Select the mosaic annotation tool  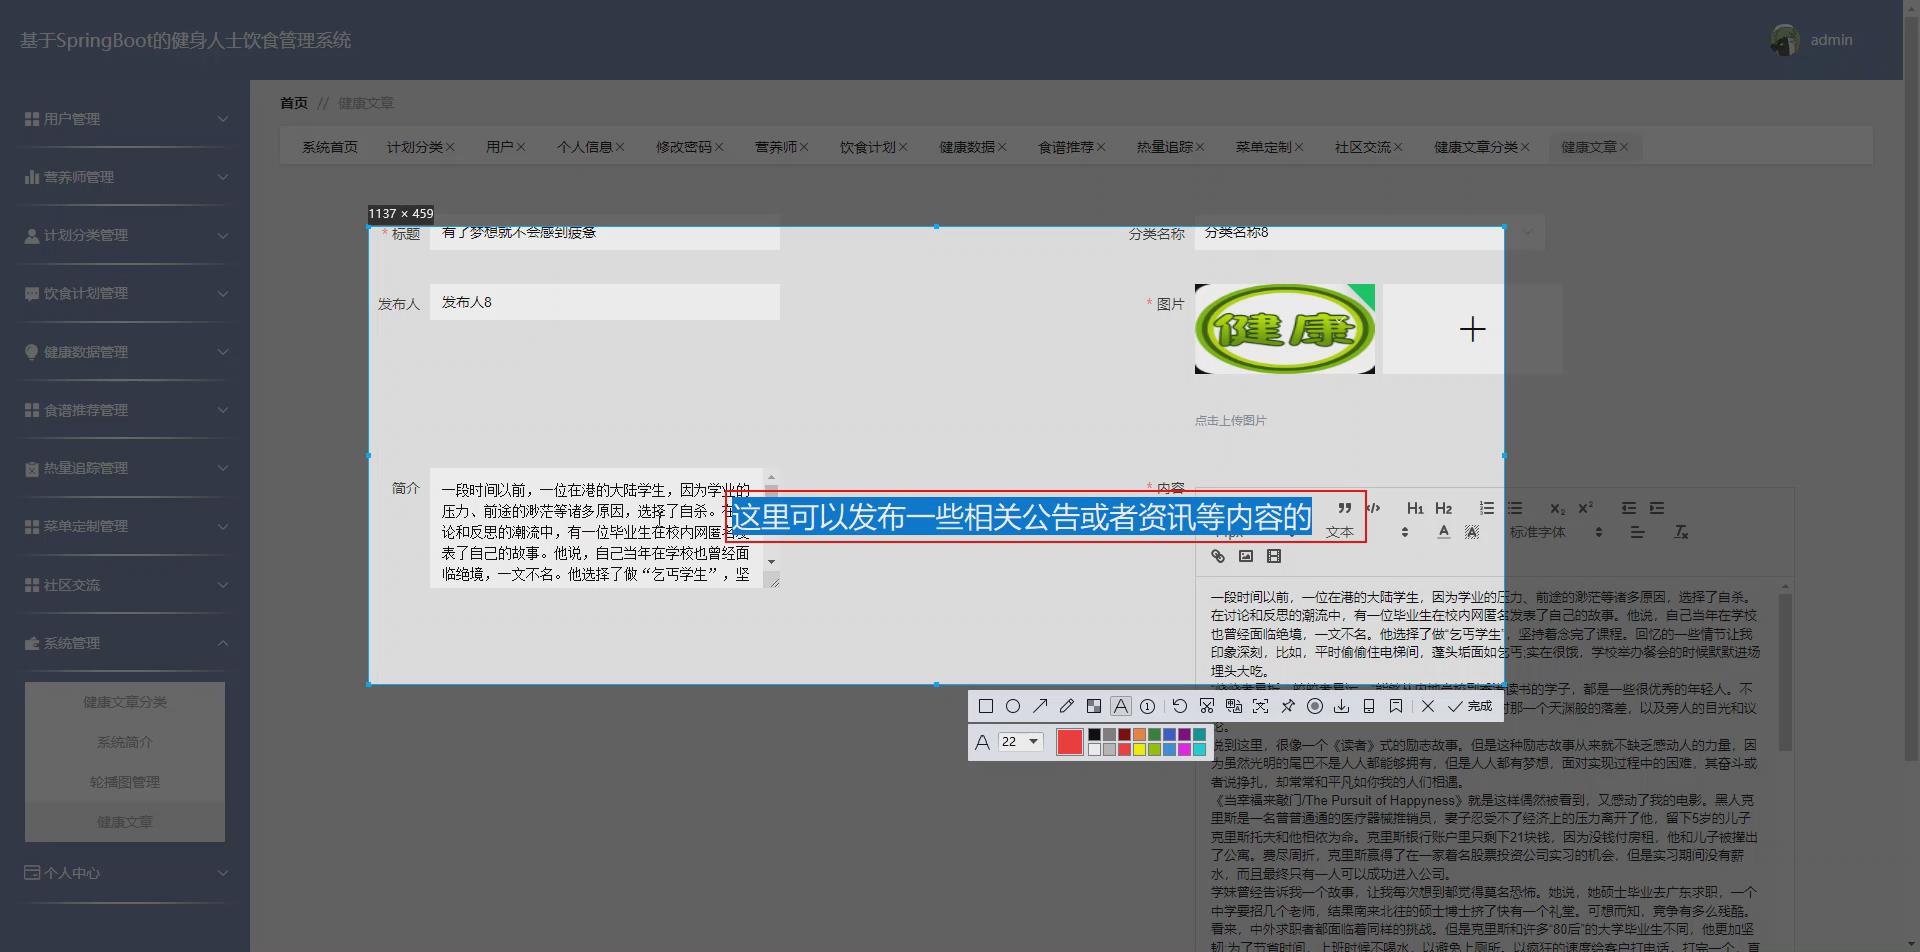tap(1094, 706)
